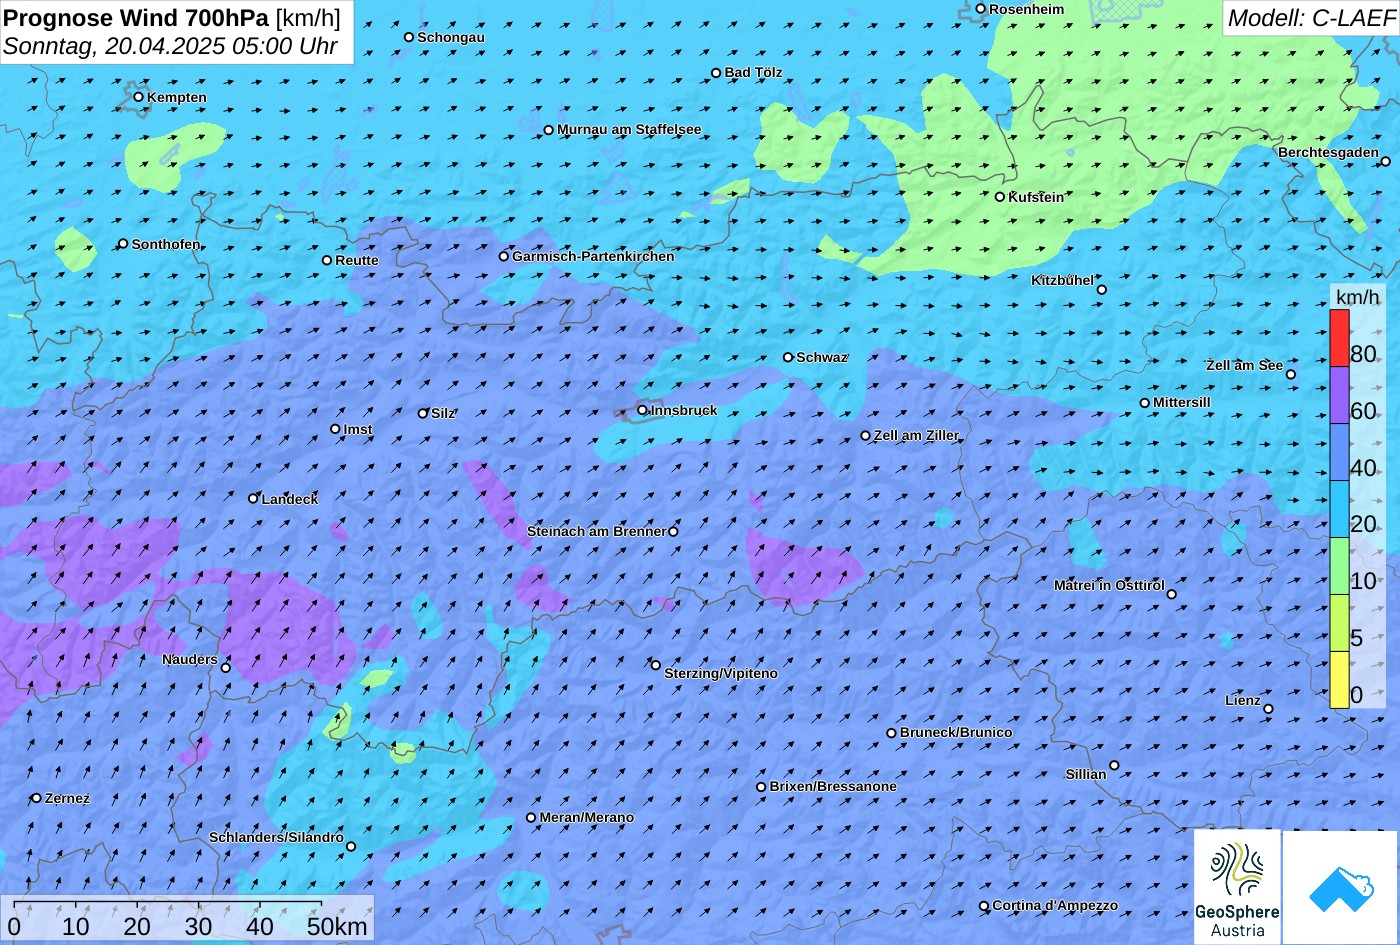Select the Garmisch-Partenkirchen marker dot

click(504, 256)
